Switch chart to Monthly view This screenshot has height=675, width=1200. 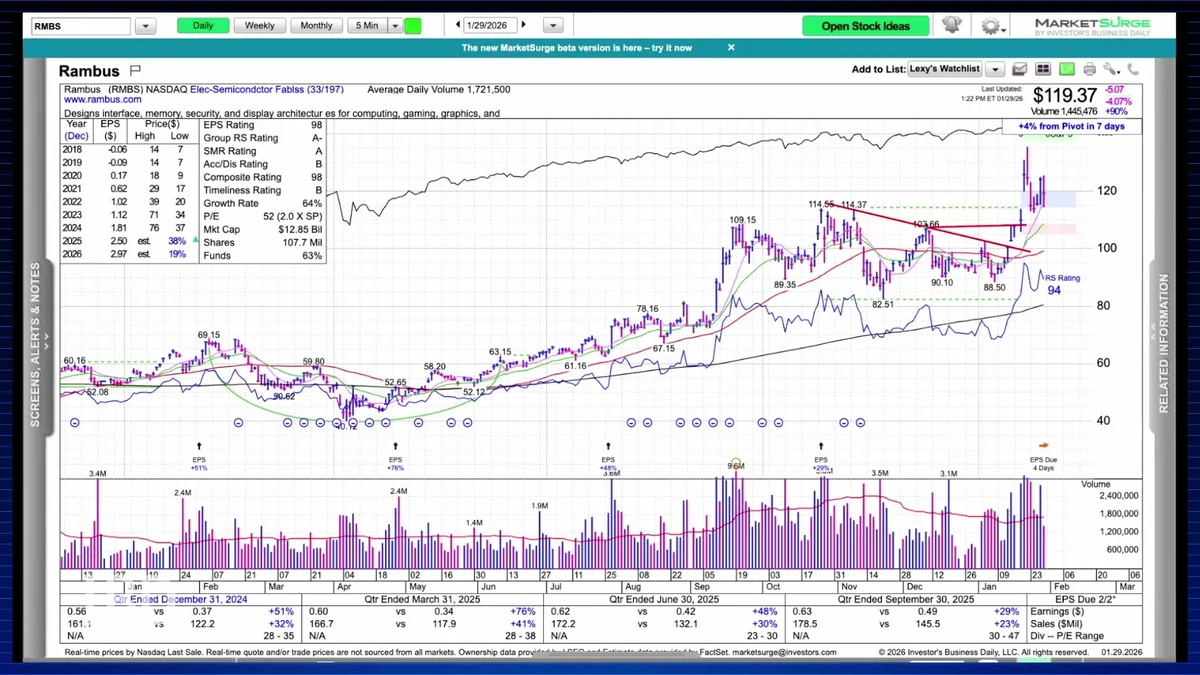pos(316,26)
